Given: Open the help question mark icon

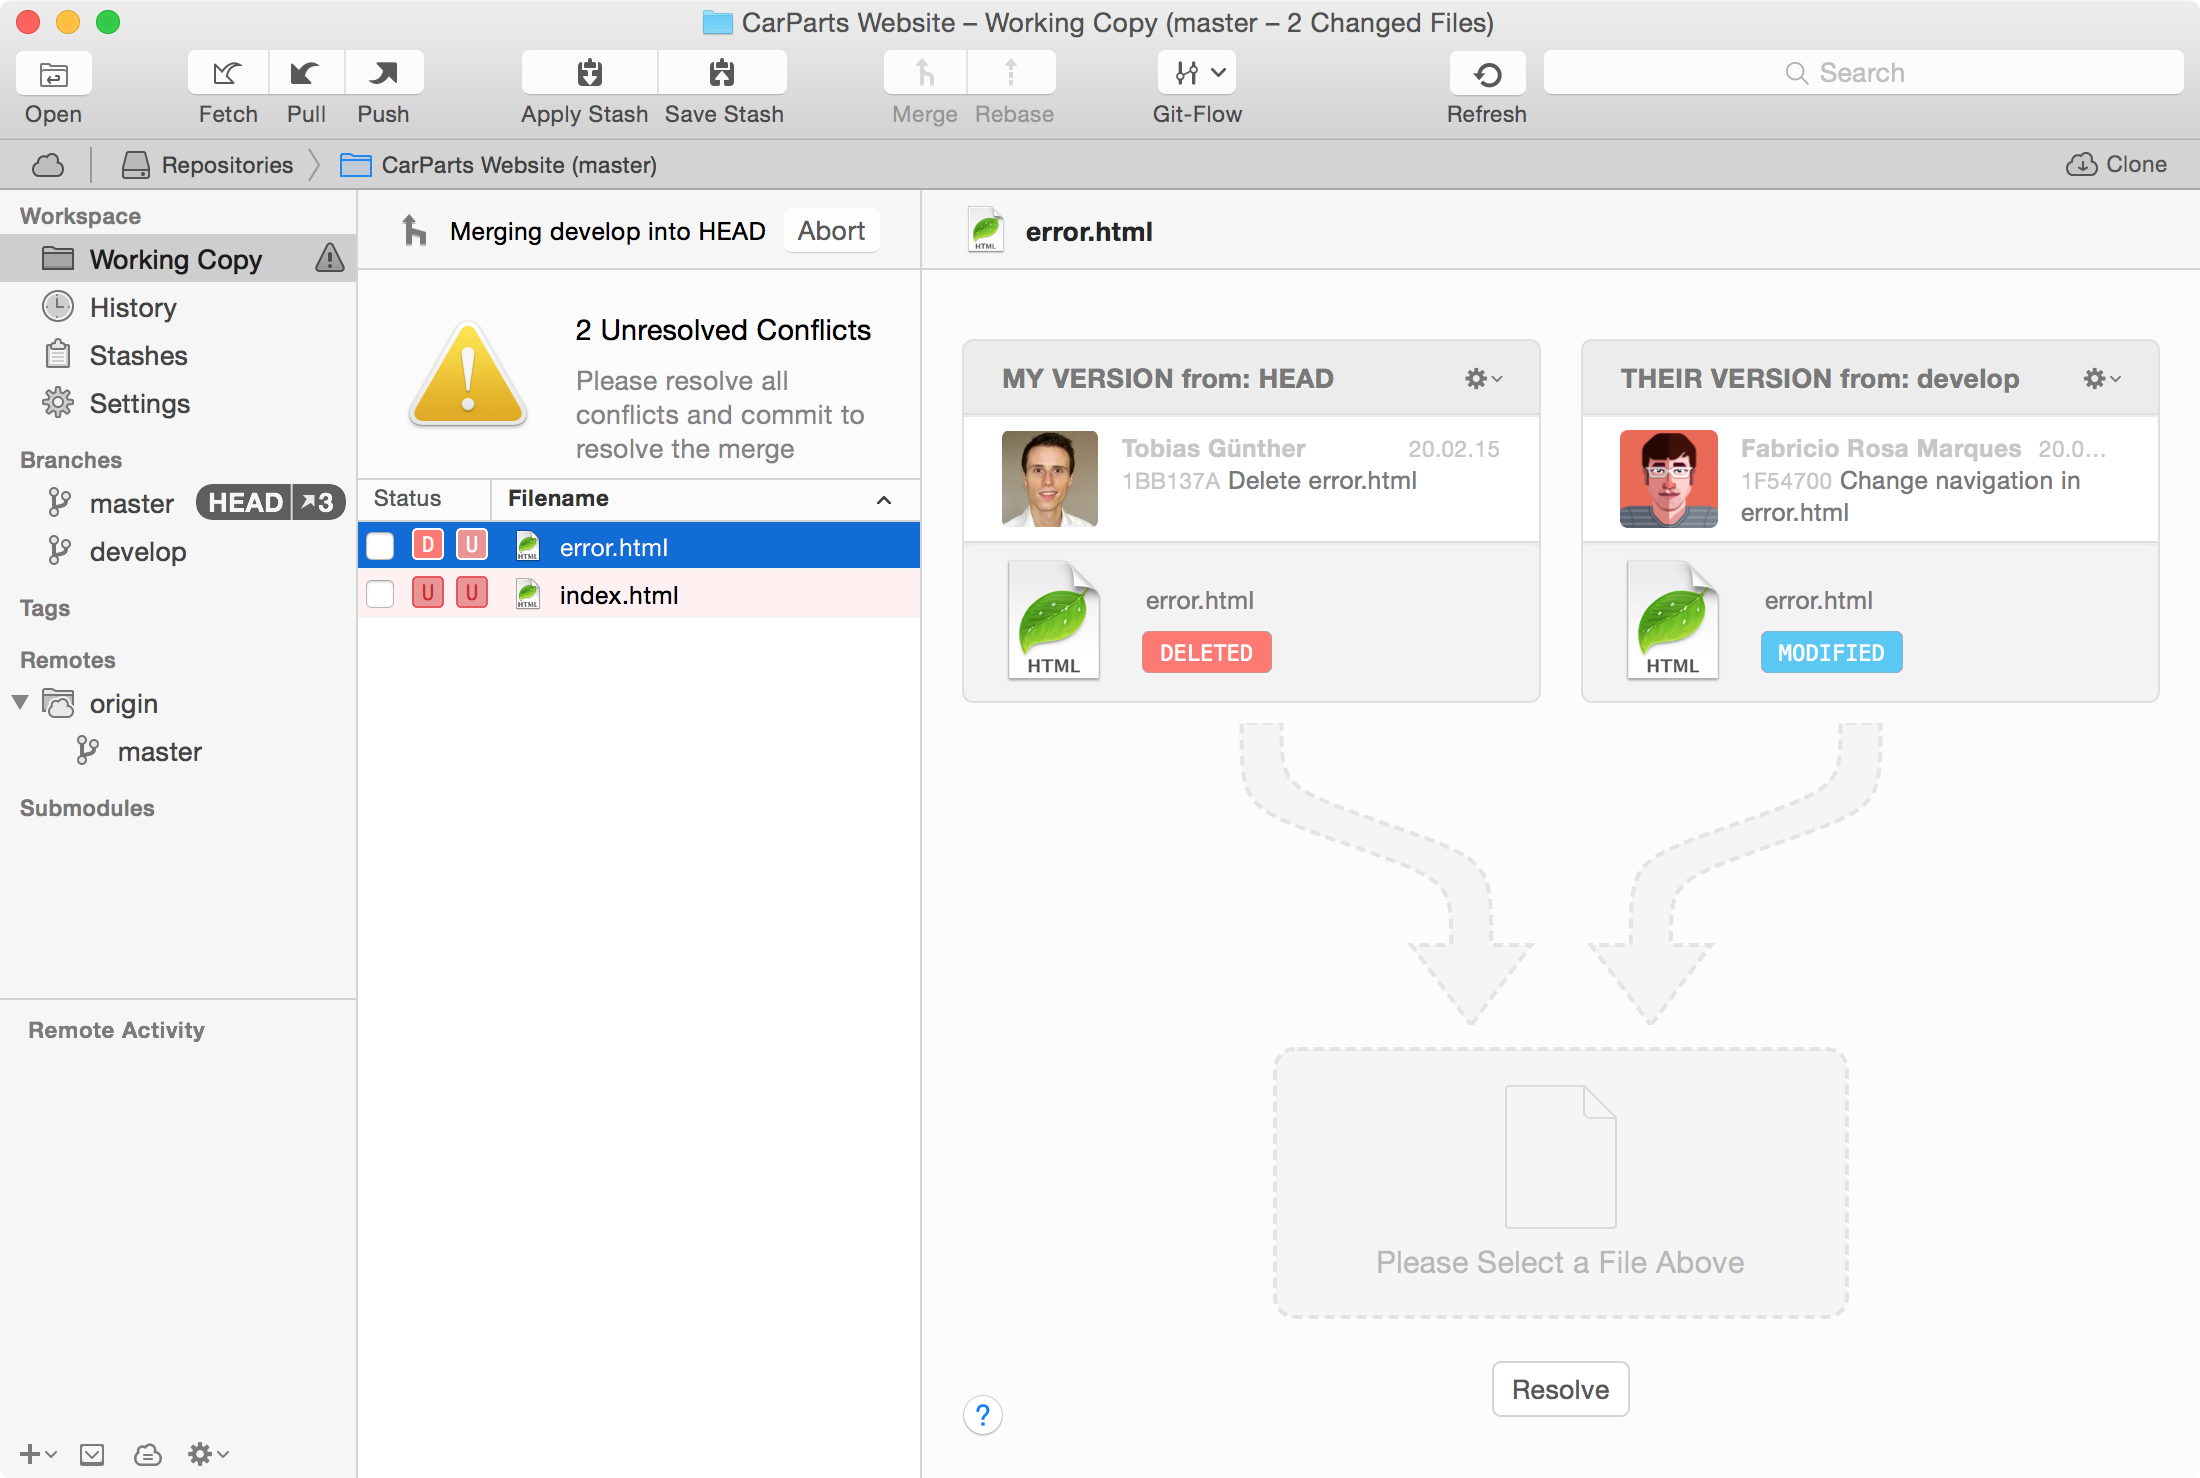Looking at the screenshot, I should pyautogui.click(x=983, y=1415).
